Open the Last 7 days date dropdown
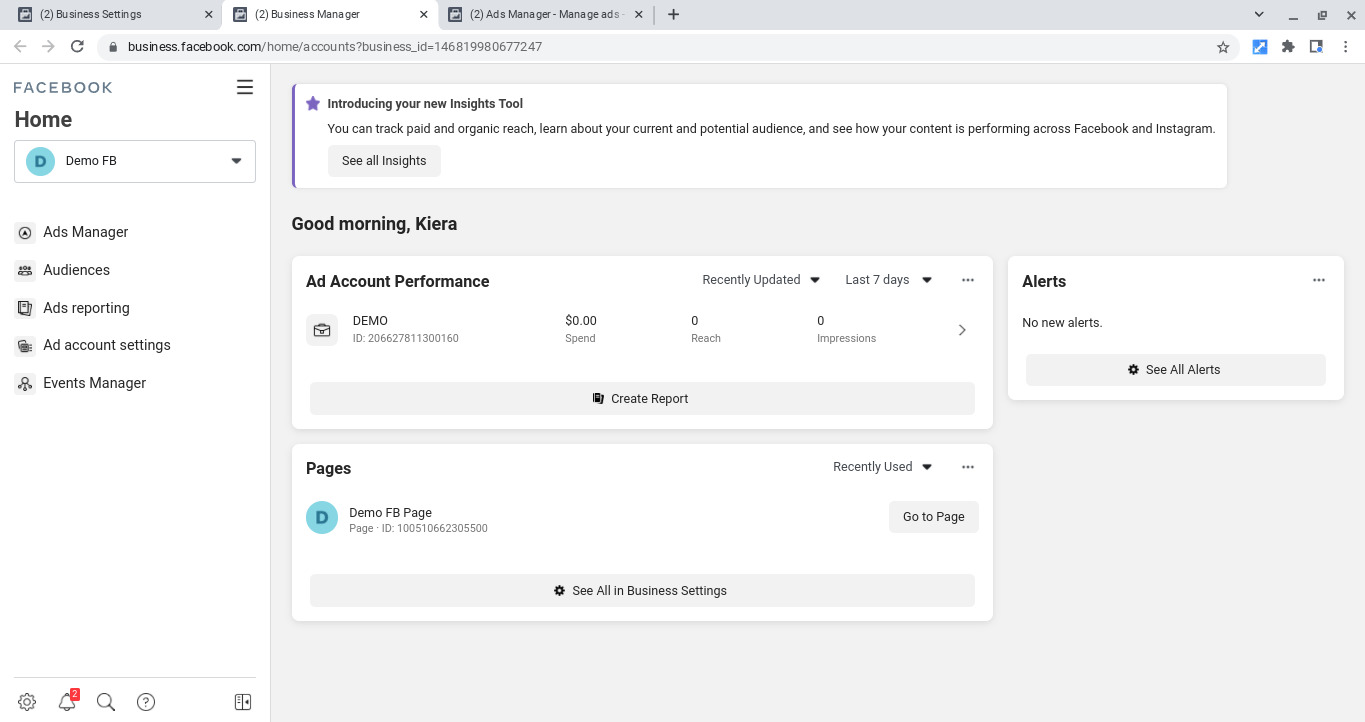This screenshot has width=1365, height=722. click(x=888, y=280)
